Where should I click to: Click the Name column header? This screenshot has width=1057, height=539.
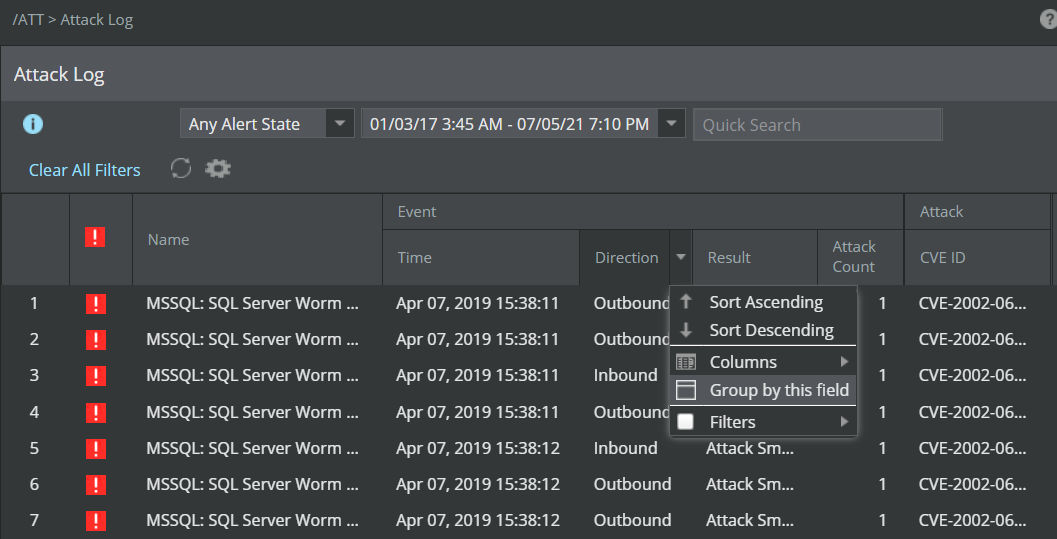tap(258, 239)
